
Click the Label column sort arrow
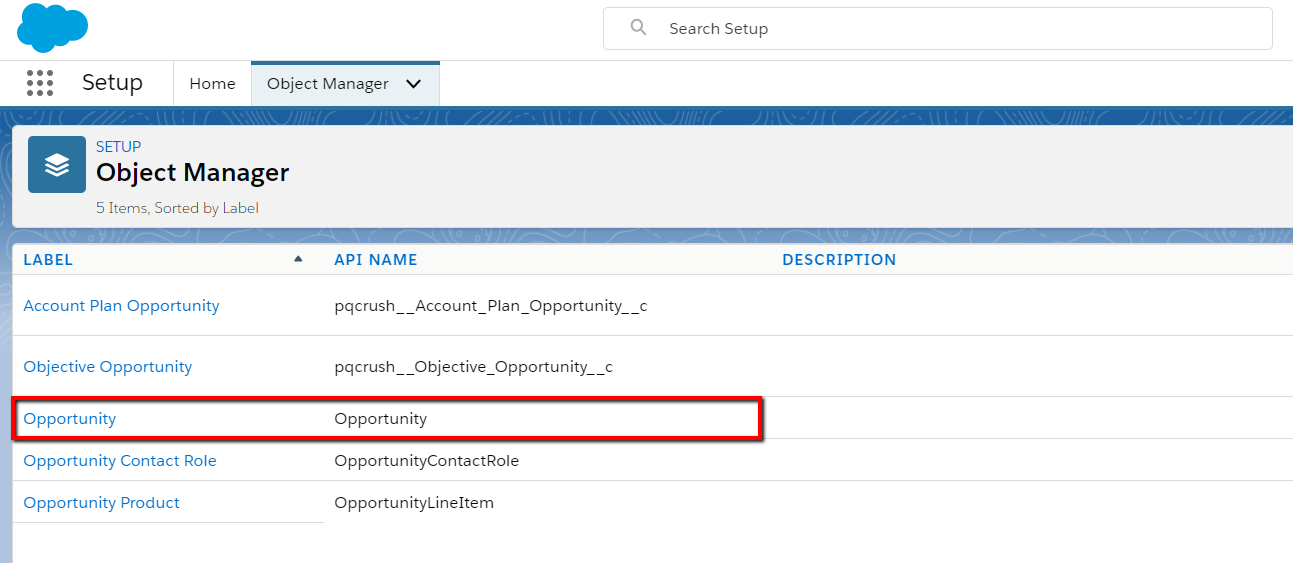(298, 259)
